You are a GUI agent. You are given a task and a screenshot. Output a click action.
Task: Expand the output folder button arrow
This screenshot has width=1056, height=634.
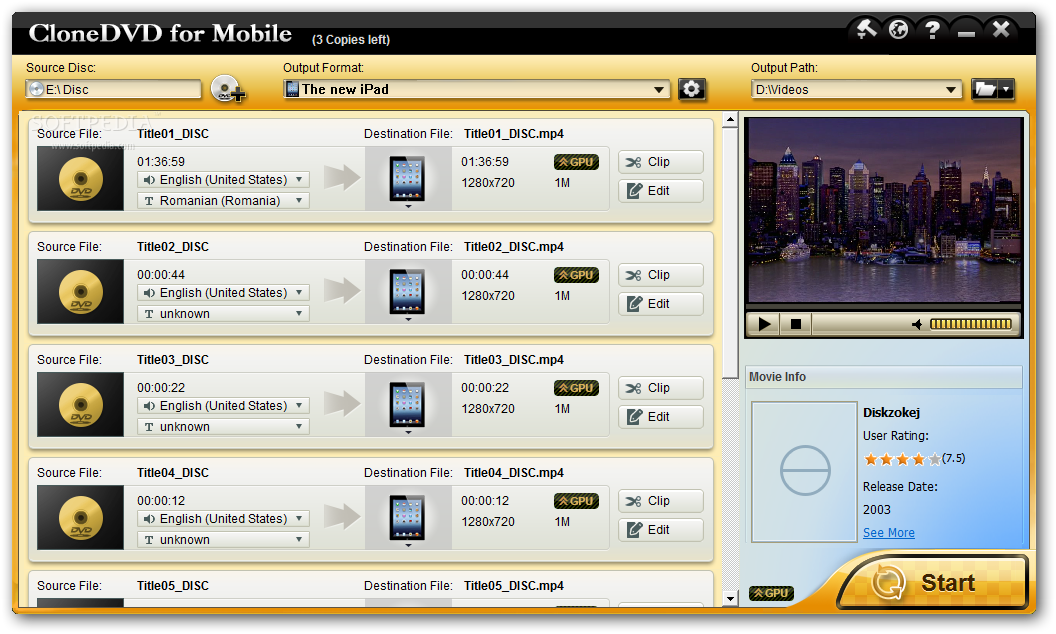1005,89
